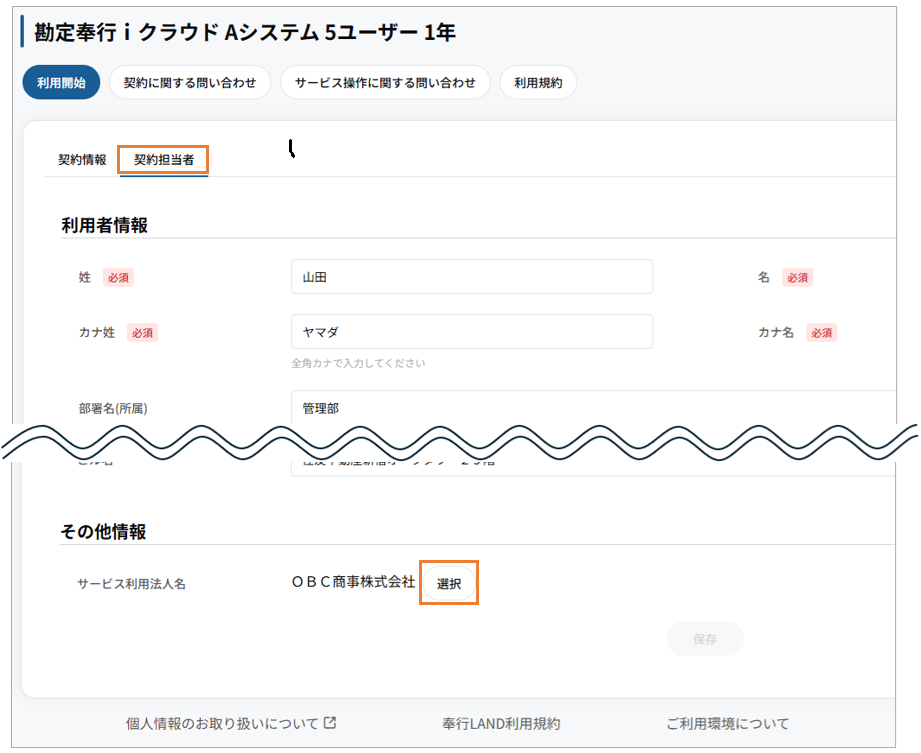The height and width of the screenshot is (753, 921).
Task: Click the 部署名(所属) label
Action: click(x=113, y=408)
